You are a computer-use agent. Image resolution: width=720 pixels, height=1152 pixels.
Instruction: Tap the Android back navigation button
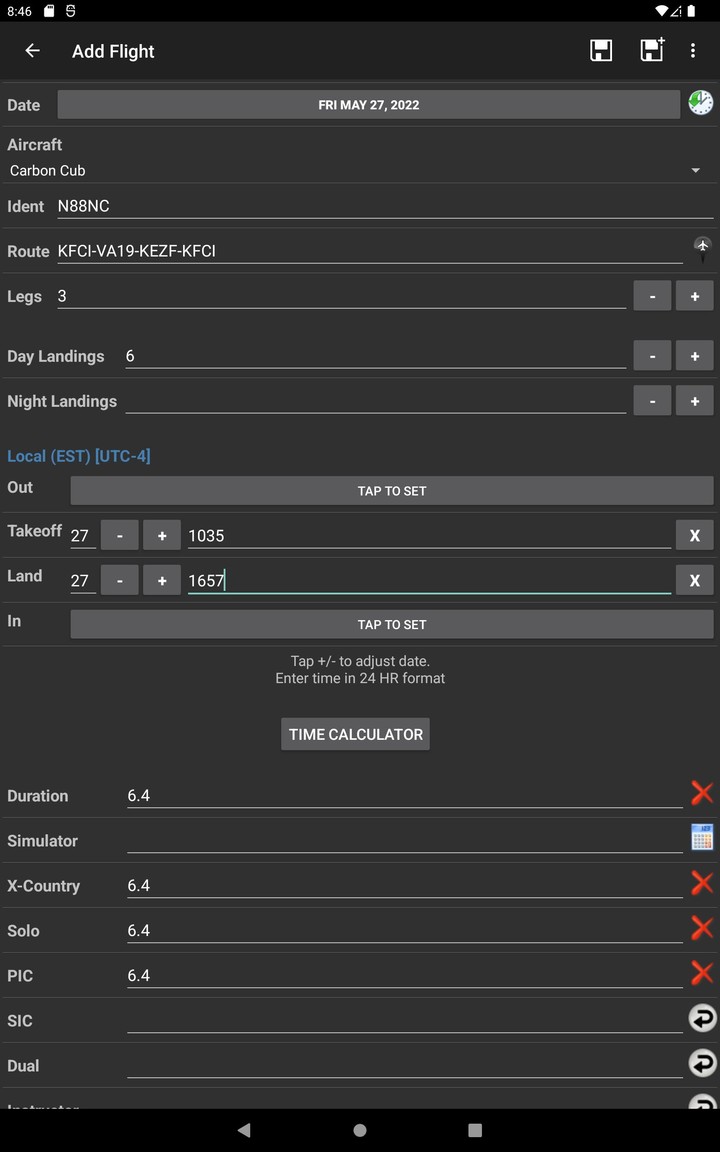tap(244, 1130)
